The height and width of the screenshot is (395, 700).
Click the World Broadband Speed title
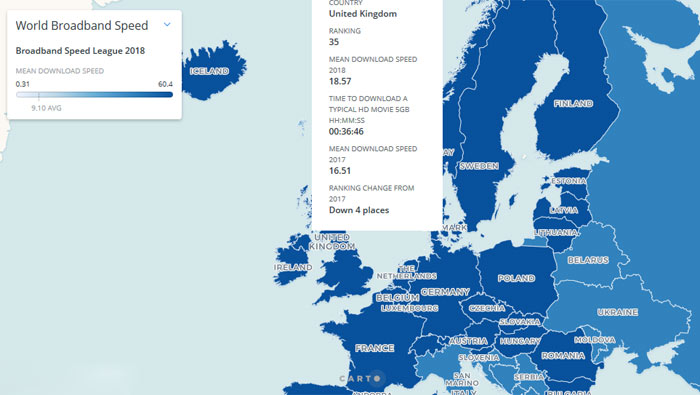pyautogui.click(x=82, y=25)
